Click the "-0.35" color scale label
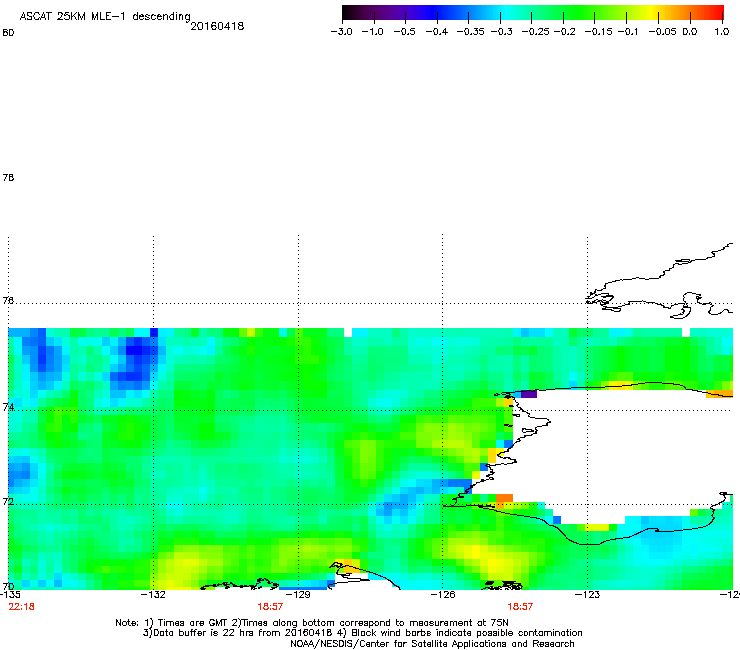Screen dimensions: 740x650 click(471, 32)
